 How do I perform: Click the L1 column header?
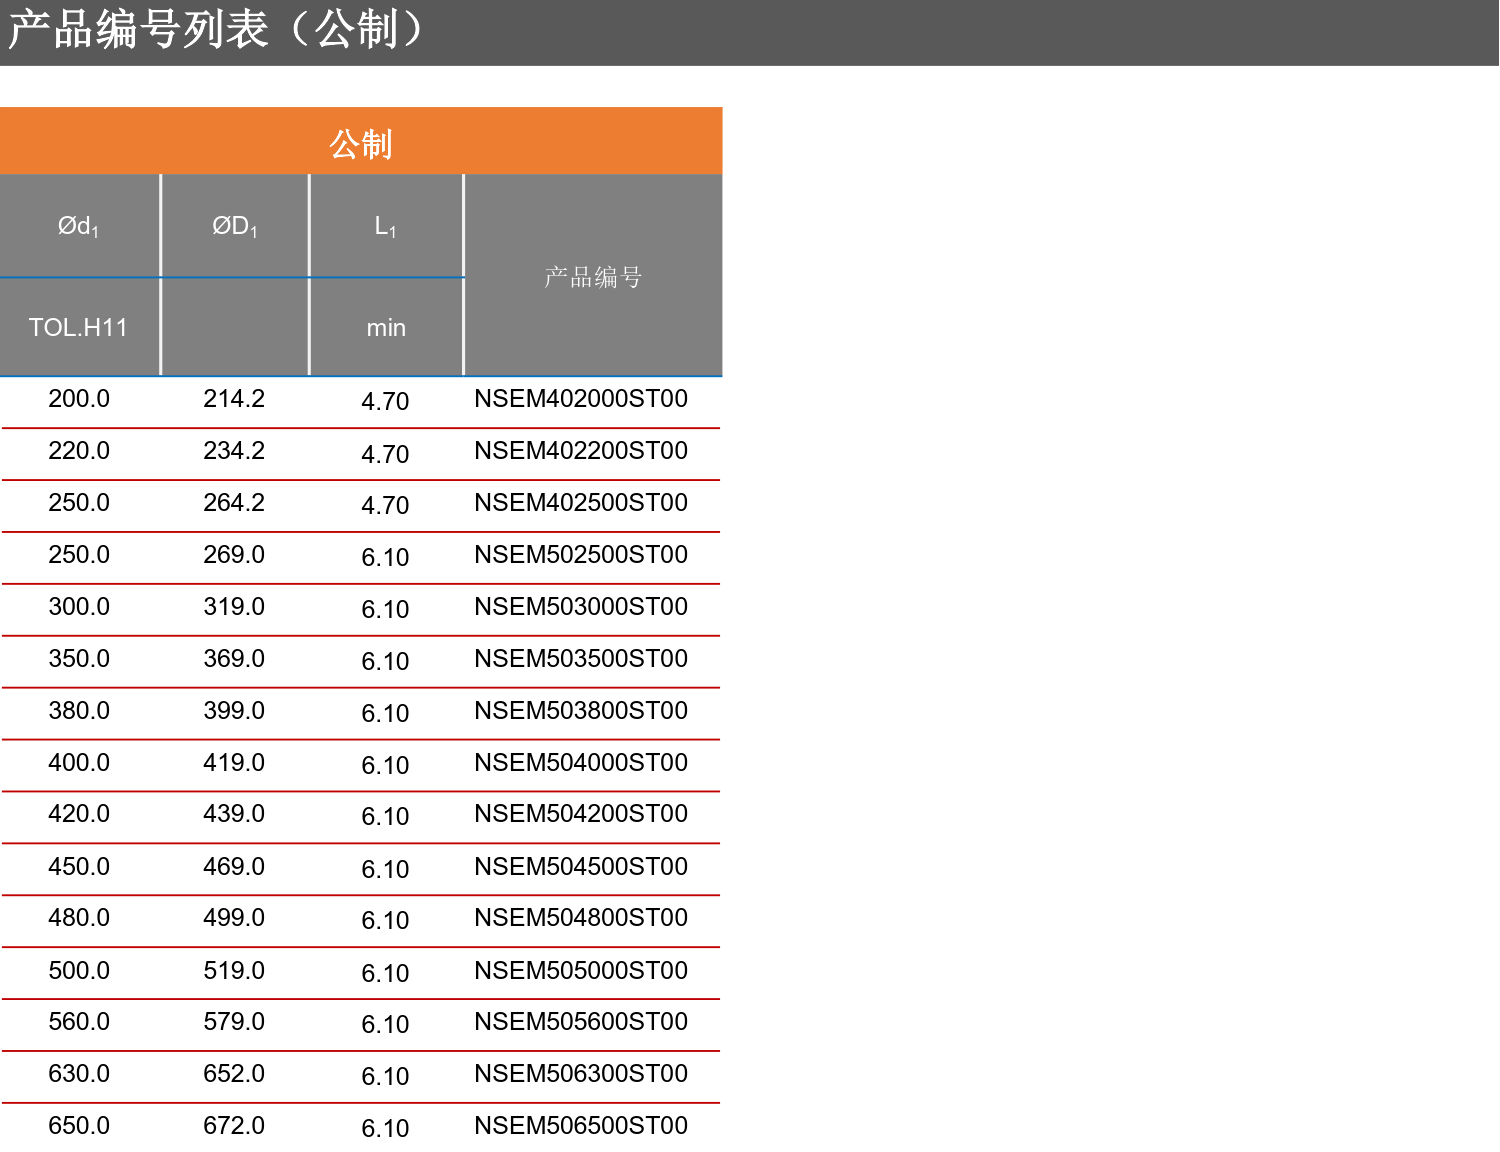tap(386, 227)
